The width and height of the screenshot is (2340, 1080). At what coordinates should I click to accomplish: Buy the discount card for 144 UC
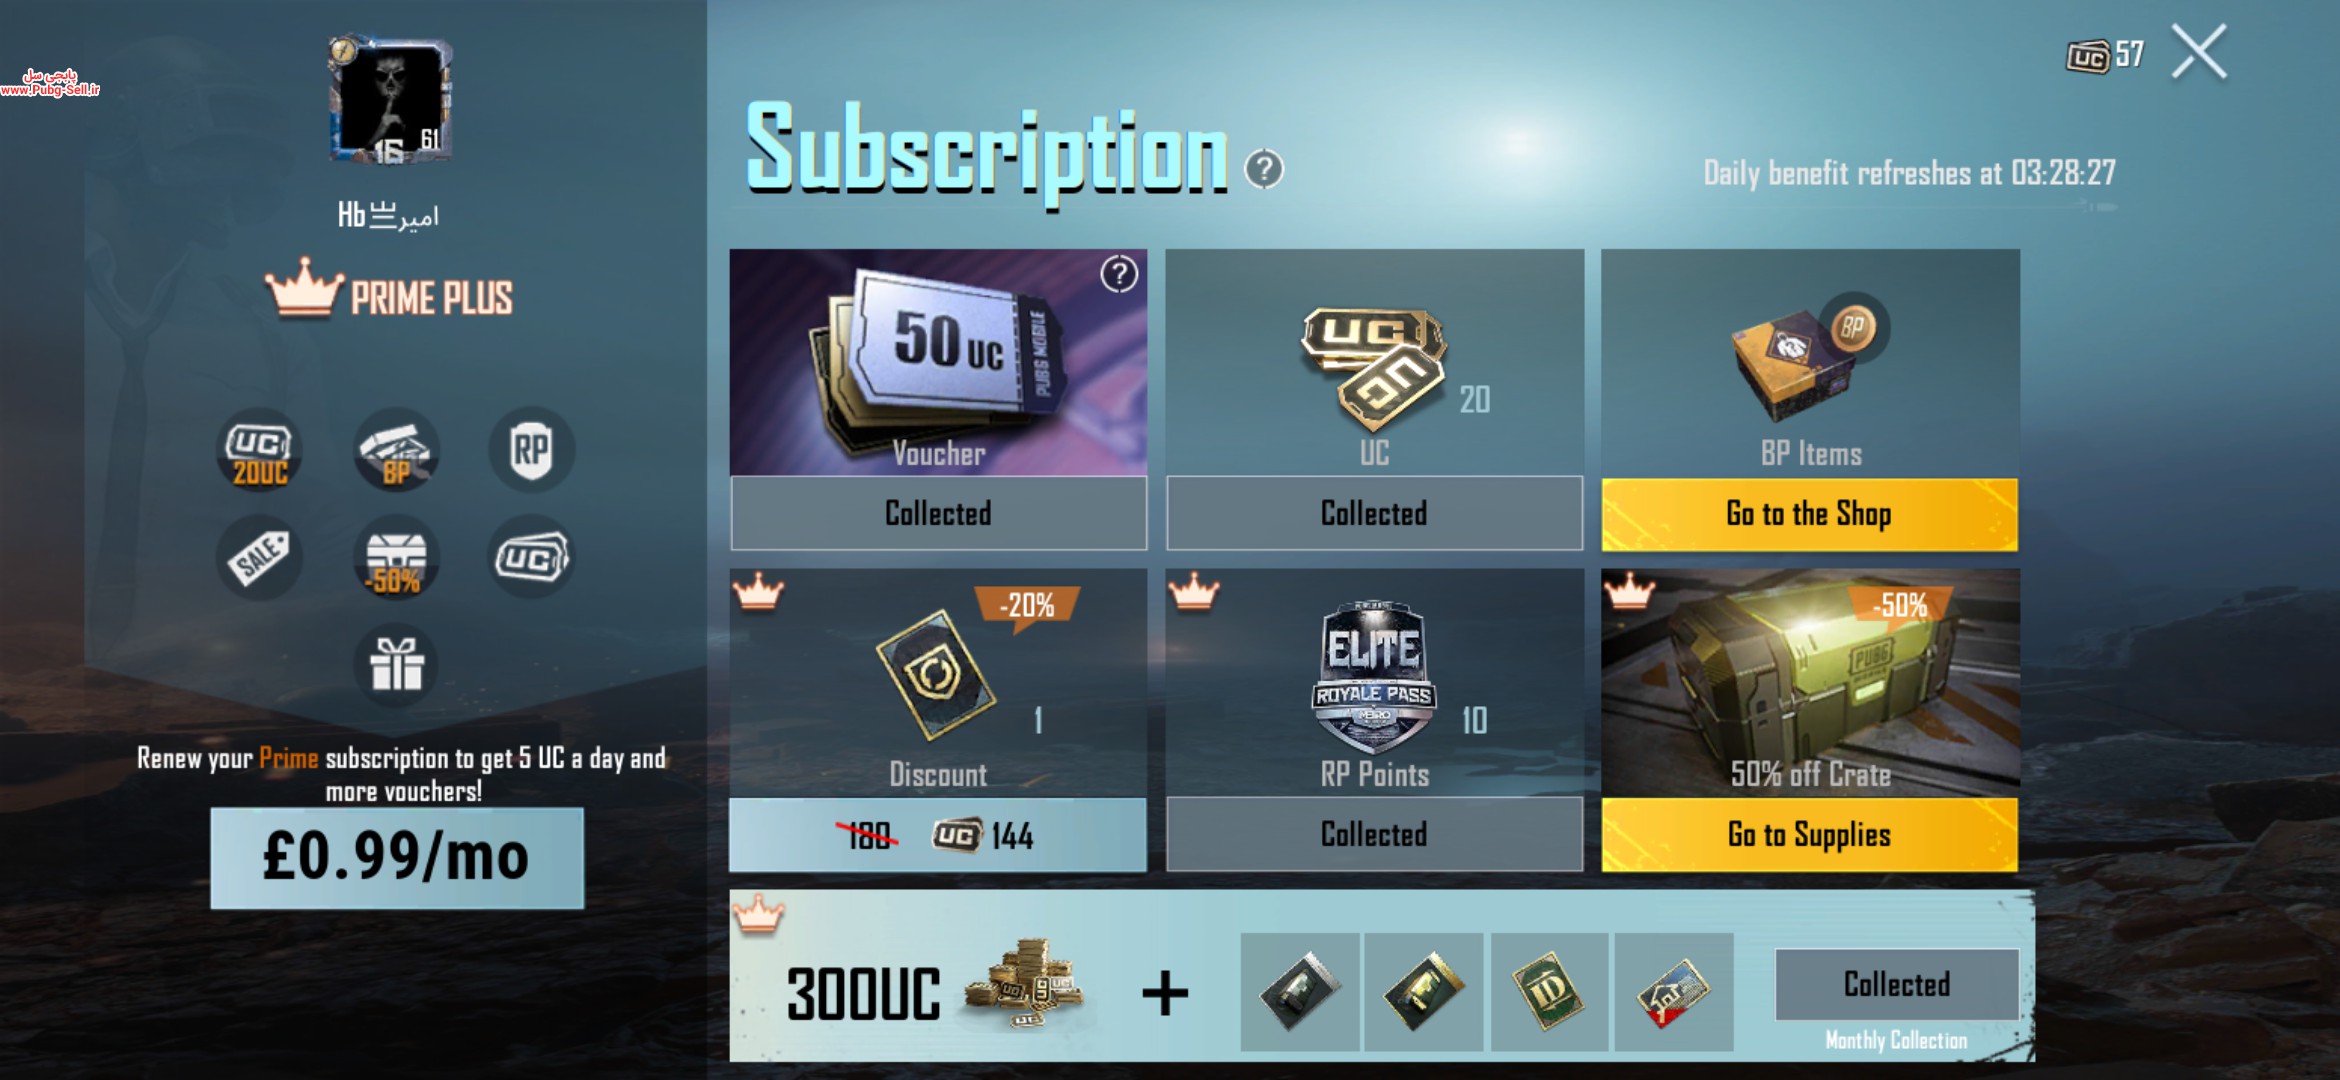(938, 835)
